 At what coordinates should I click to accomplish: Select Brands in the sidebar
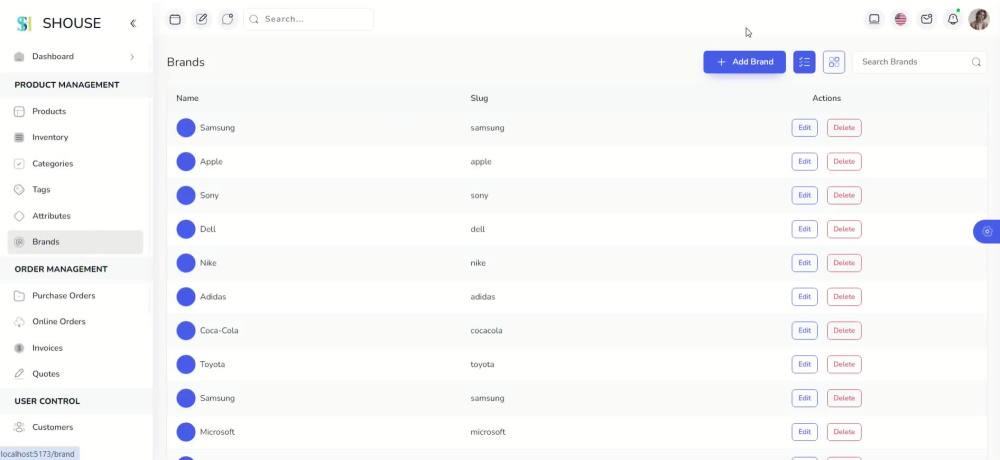click(75, 242)
